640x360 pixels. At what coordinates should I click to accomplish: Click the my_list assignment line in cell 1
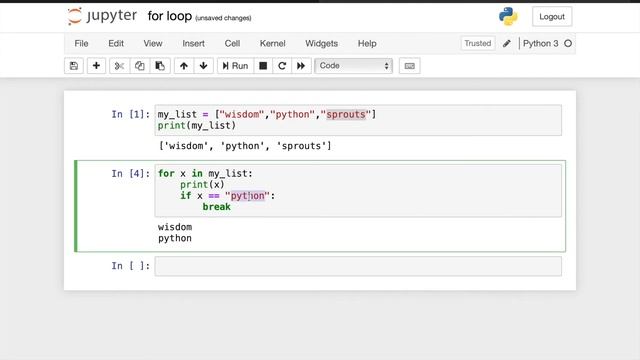pyautogui.click(x=267, y=114)
